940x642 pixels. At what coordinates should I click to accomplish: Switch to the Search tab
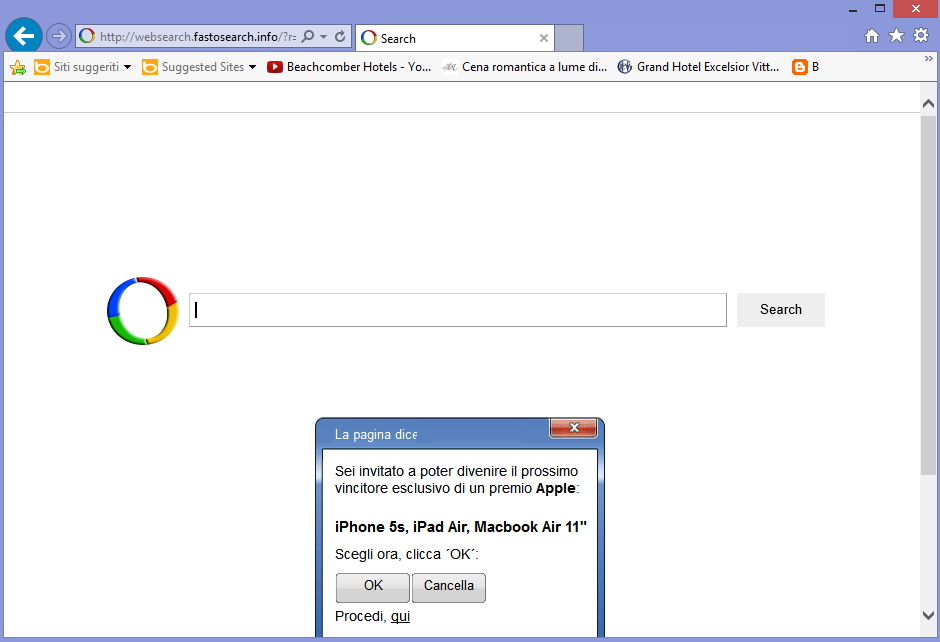[454, 38]
